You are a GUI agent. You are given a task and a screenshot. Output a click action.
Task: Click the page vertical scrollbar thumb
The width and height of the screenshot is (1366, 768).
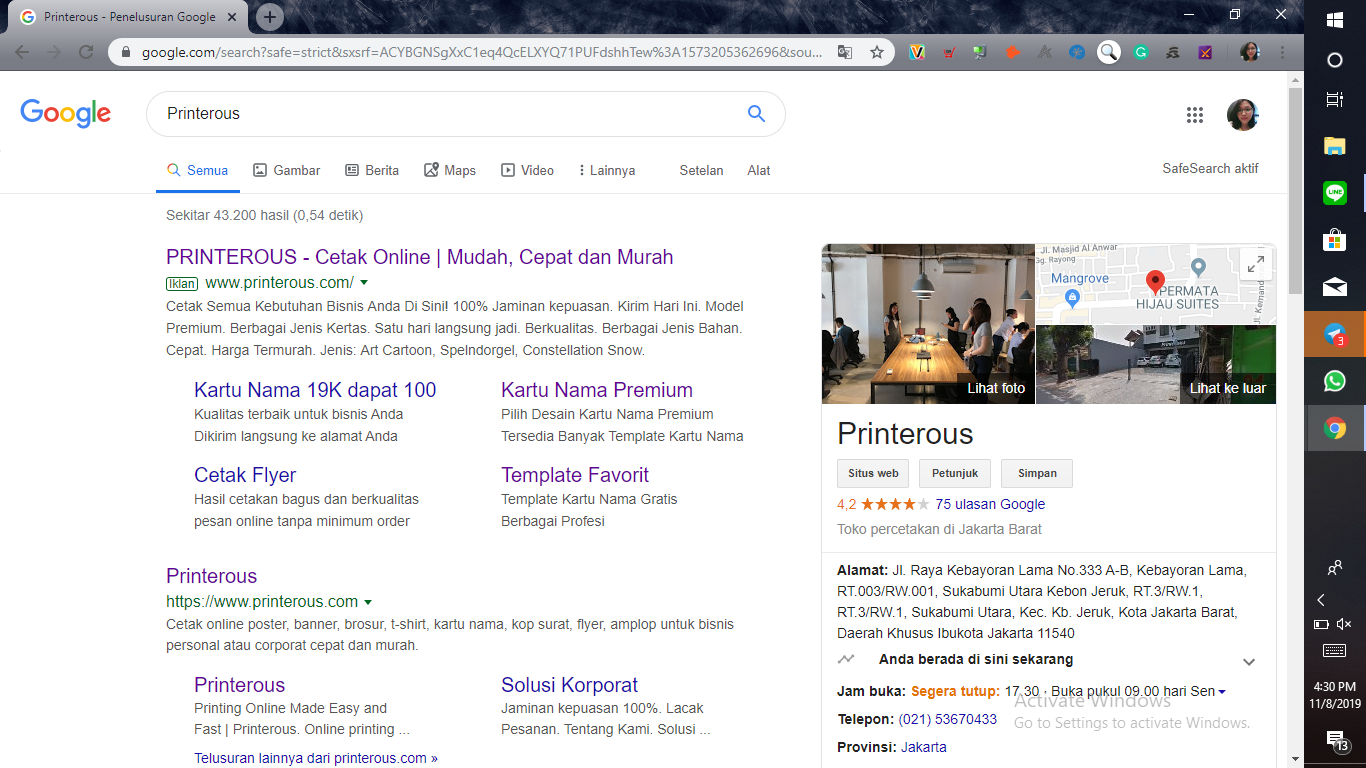(x=1296, y=190)
